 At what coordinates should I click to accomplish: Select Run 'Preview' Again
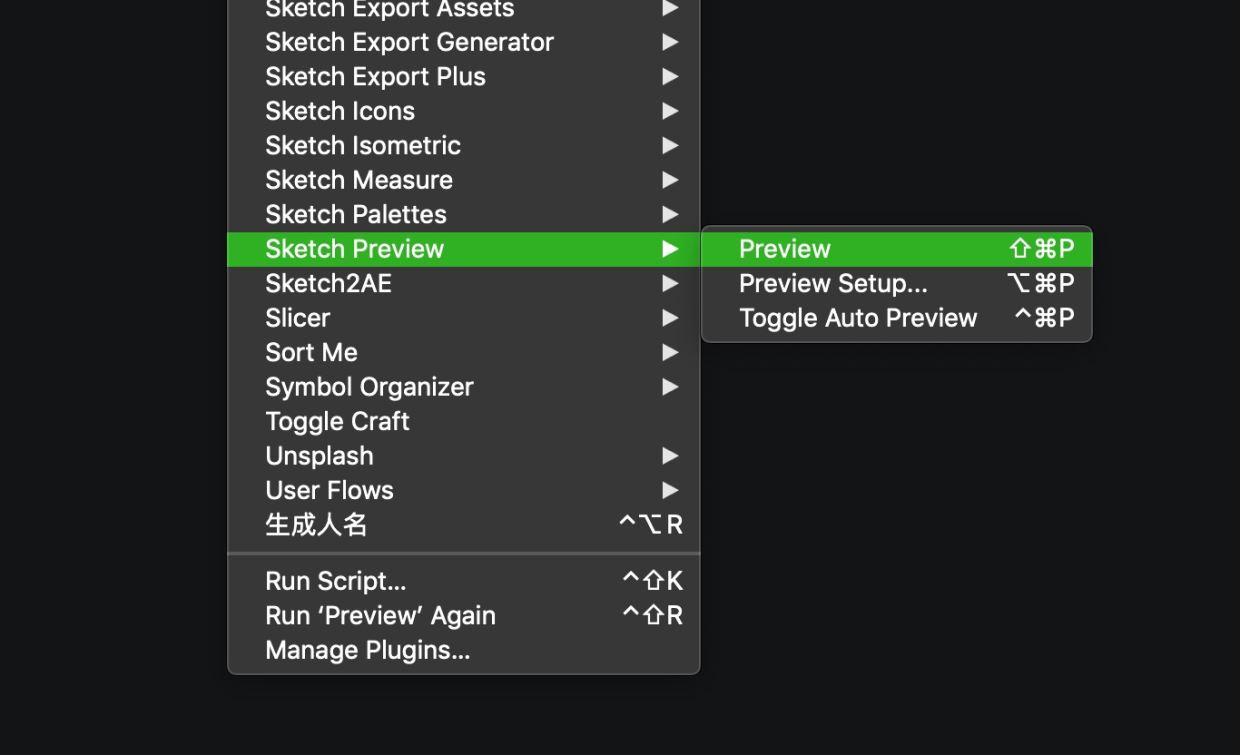pyautogui.click(x=463, y=616)
